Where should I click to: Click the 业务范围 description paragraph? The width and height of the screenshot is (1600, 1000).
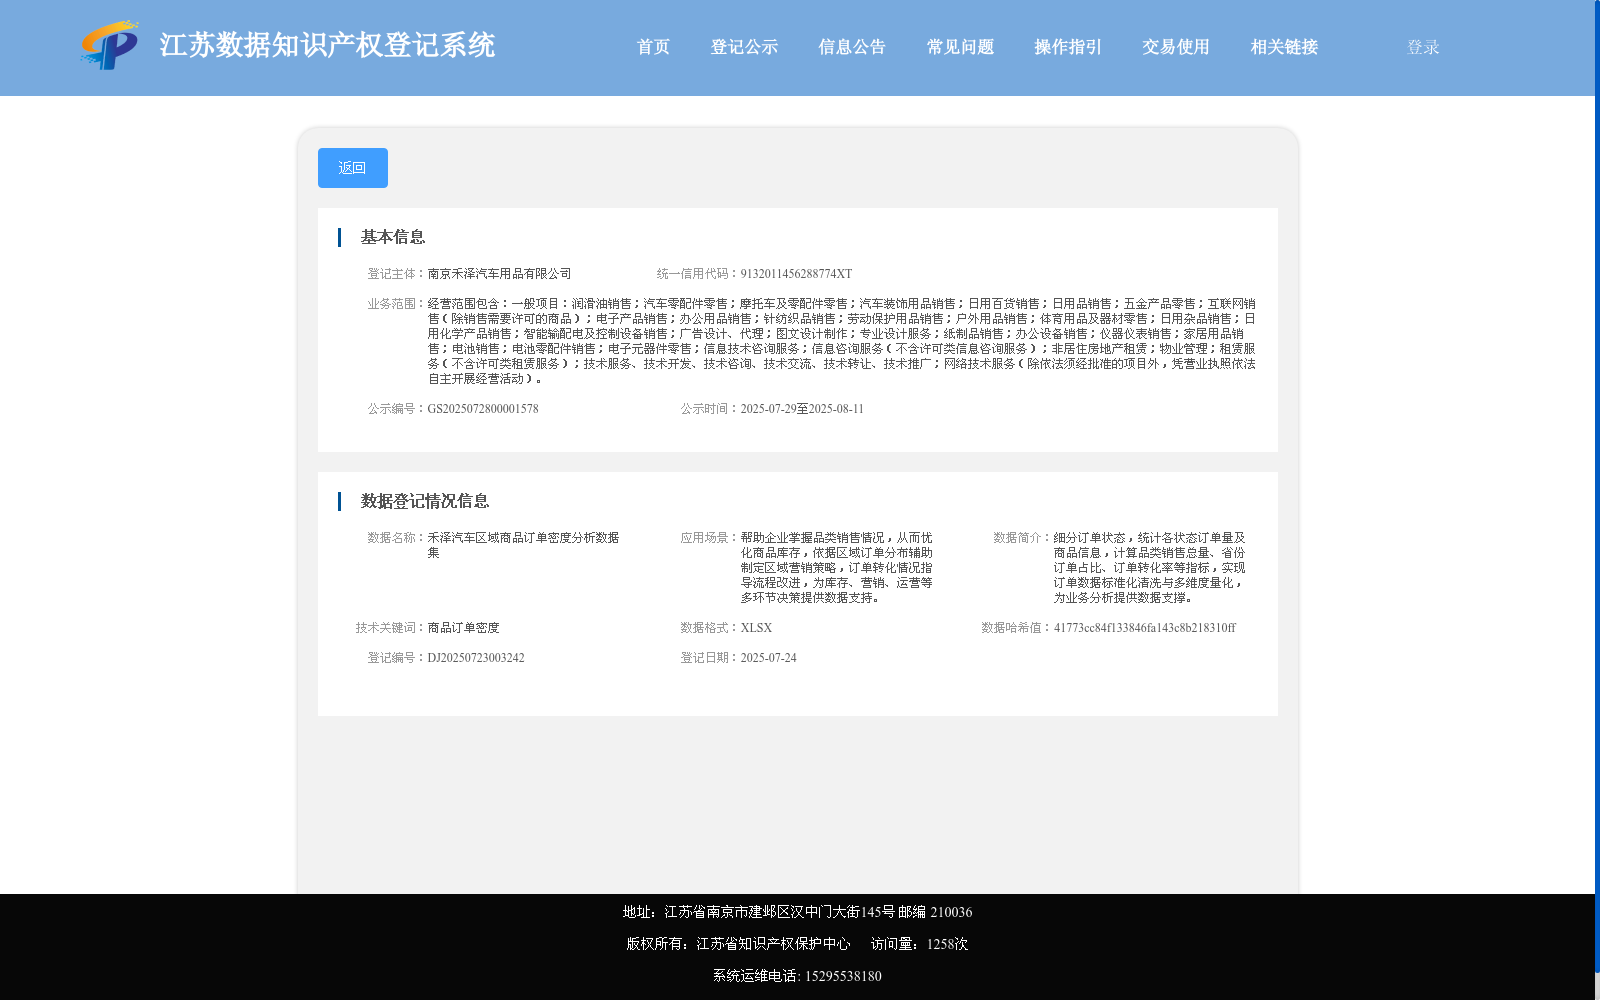pos(841,341)
